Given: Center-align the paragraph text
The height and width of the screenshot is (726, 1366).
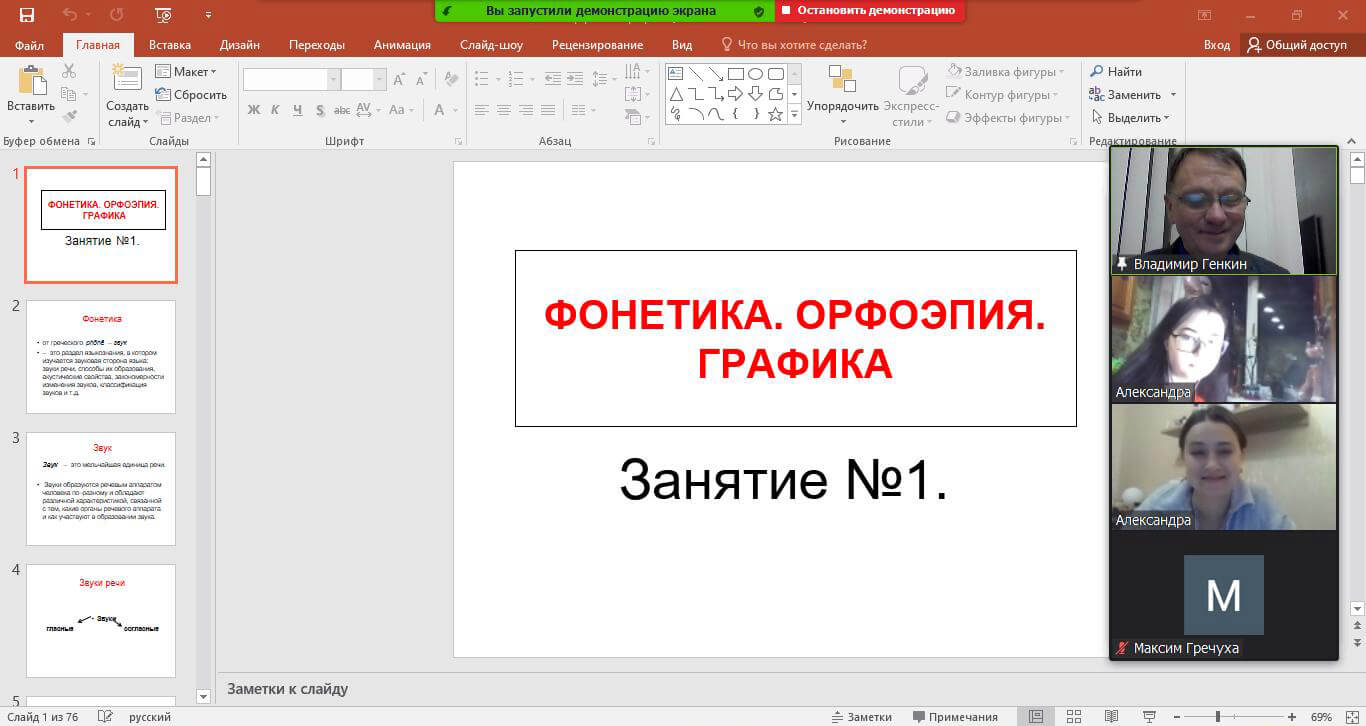Looking at the screenshot, I should click(503, 110).
